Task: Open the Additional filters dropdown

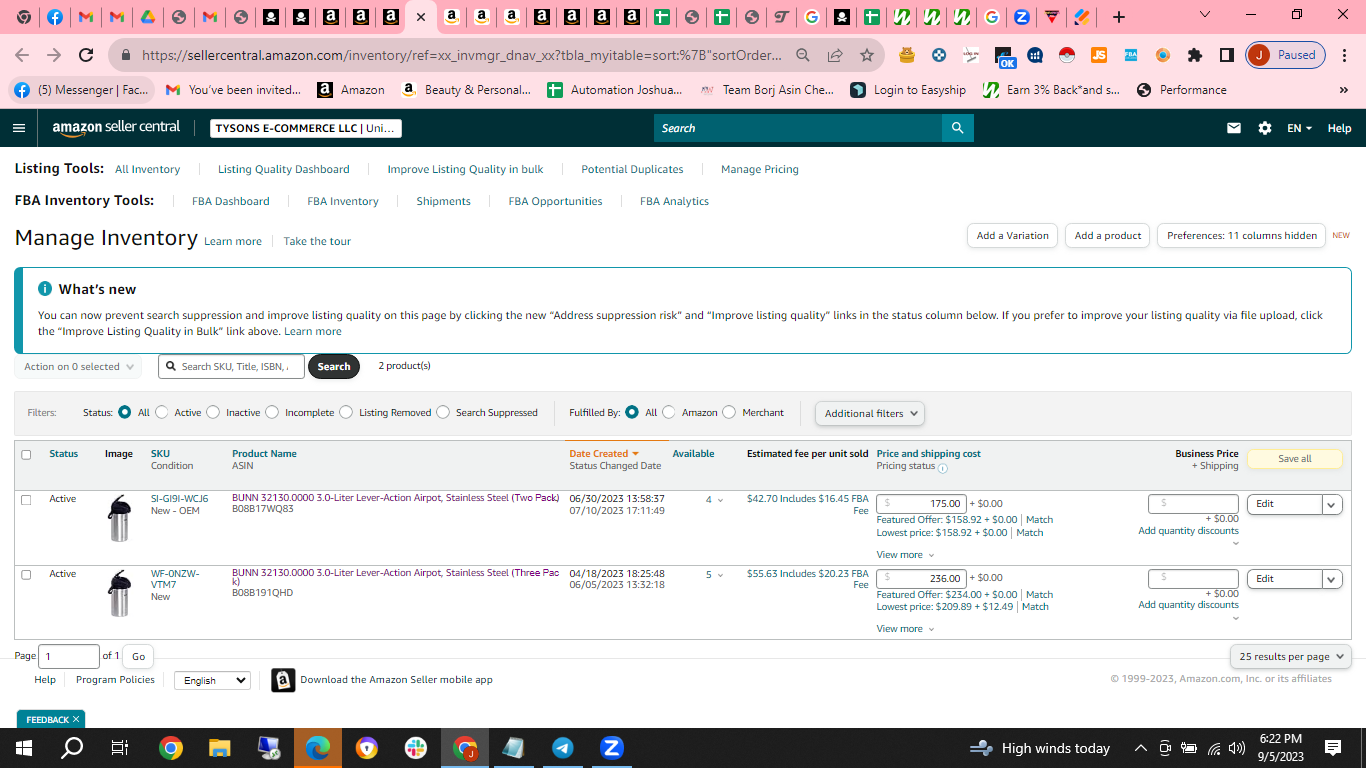Action: coord(869,413)
